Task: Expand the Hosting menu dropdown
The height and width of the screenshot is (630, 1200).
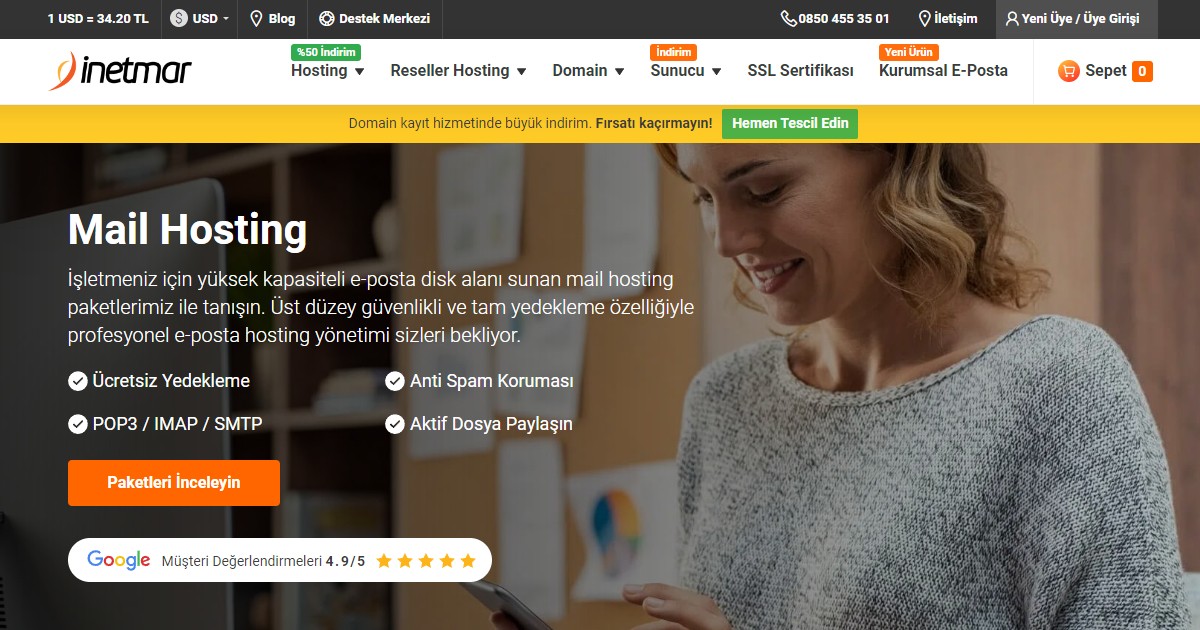Action: click(x=359, y=71)
